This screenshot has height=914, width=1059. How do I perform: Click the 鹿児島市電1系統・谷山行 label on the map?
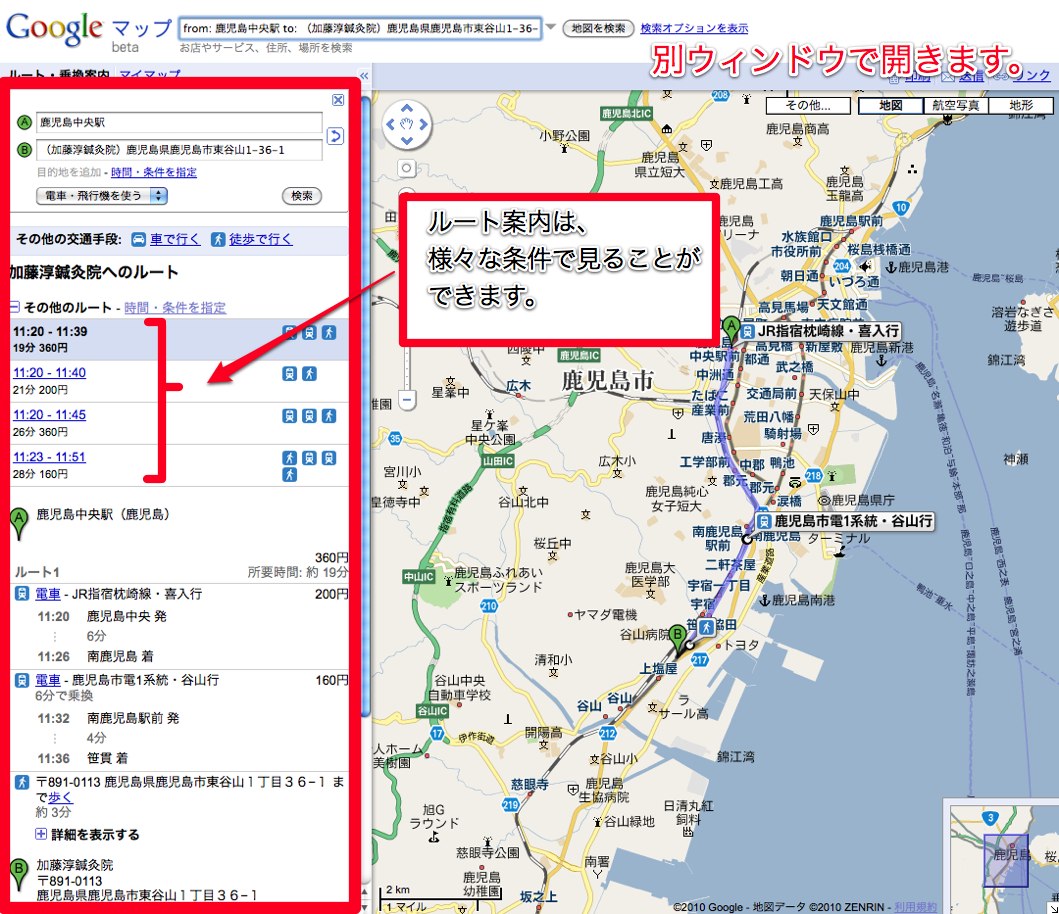point(845,521)
